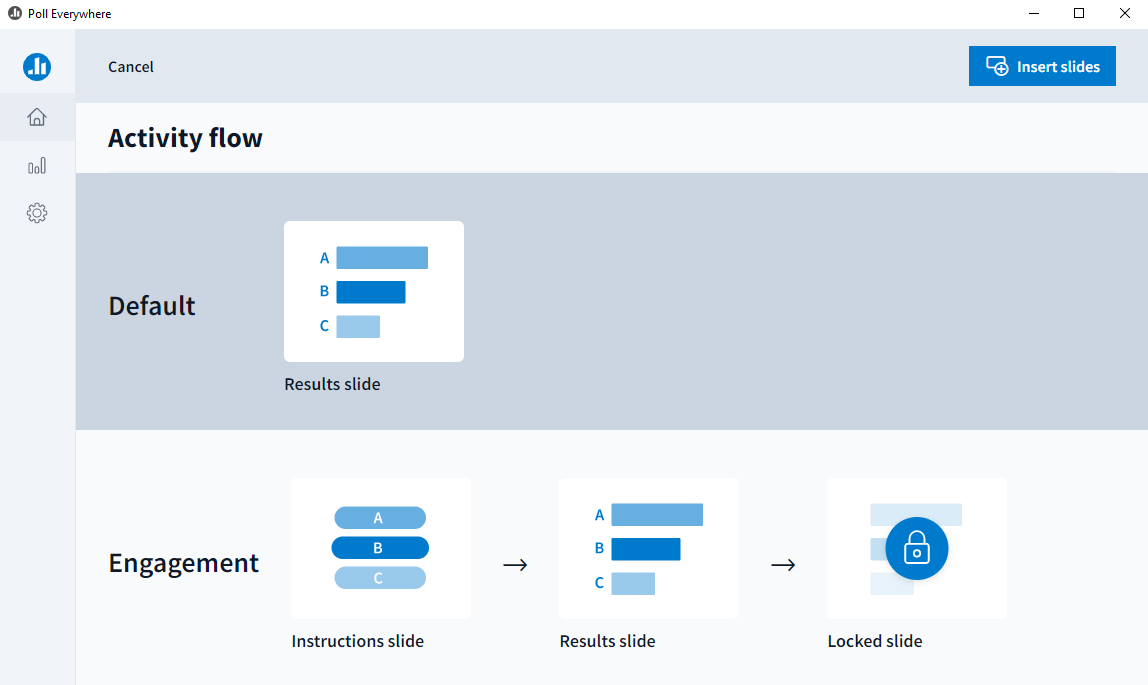Click the Activity flow heading

(x=185, y=137)
